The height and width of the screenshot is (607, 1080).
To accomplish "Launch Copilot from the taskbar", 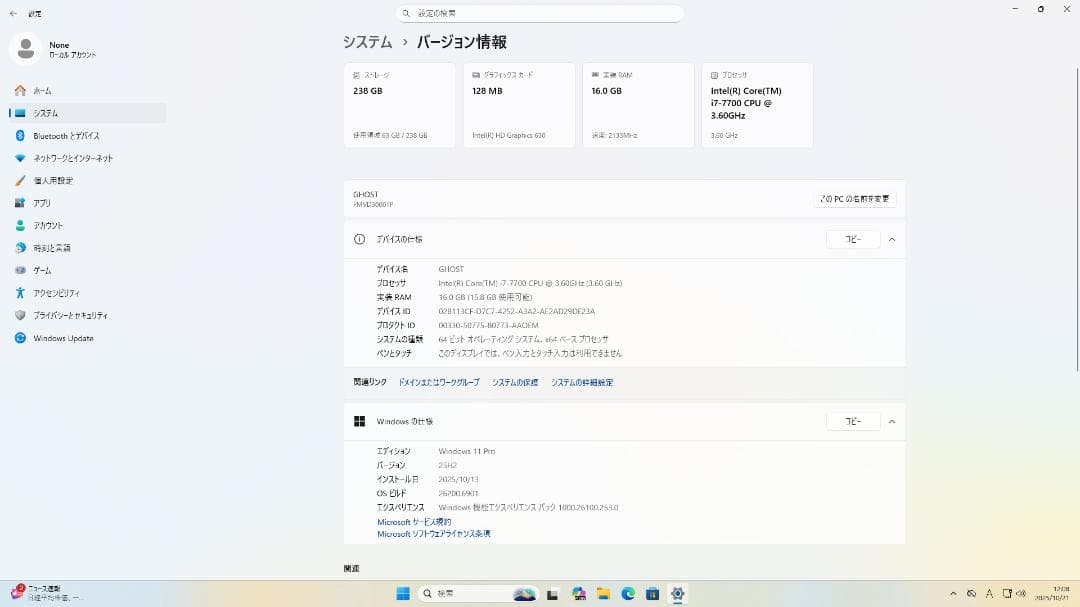I will pos(525,593).
